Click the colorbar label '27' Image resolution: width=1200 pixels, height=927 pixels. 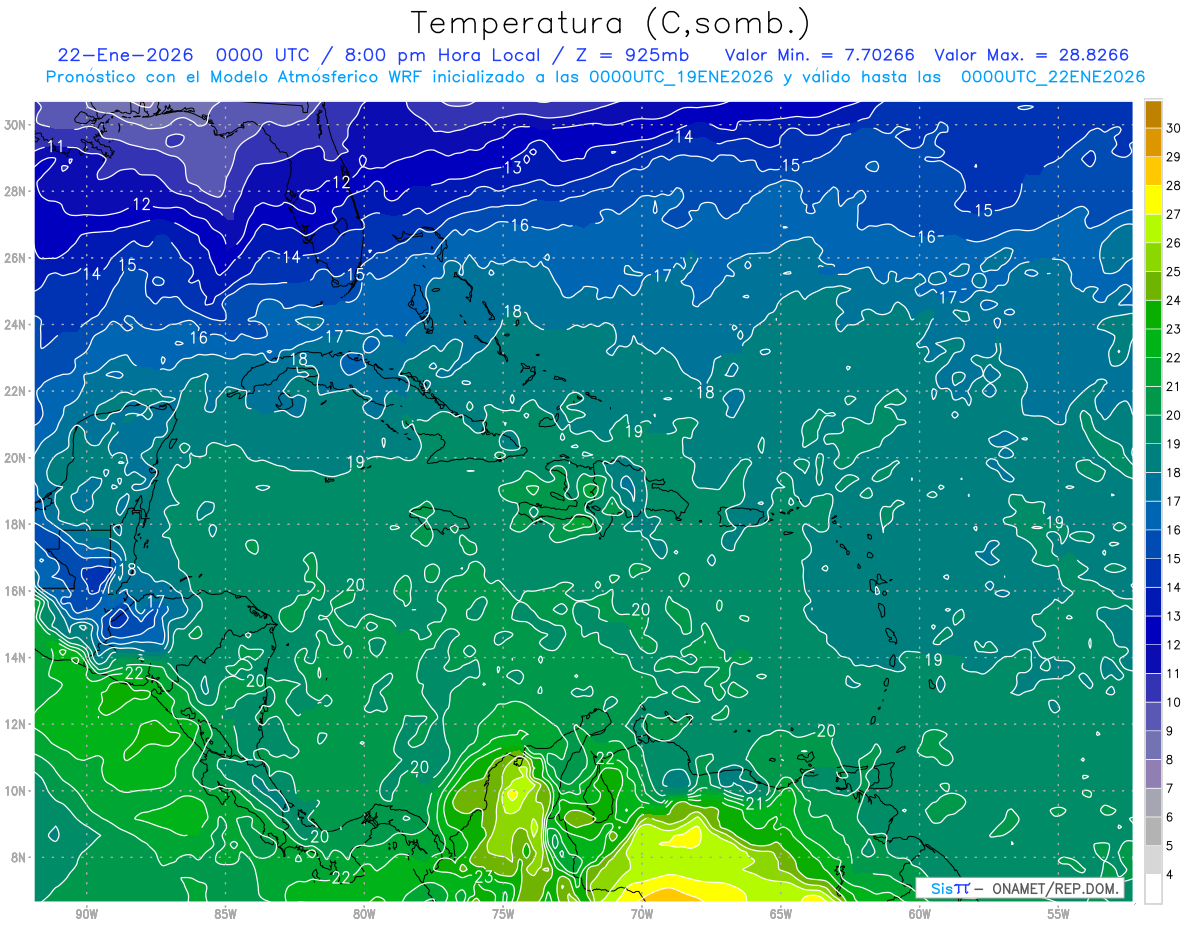(x=1174, y=214)
